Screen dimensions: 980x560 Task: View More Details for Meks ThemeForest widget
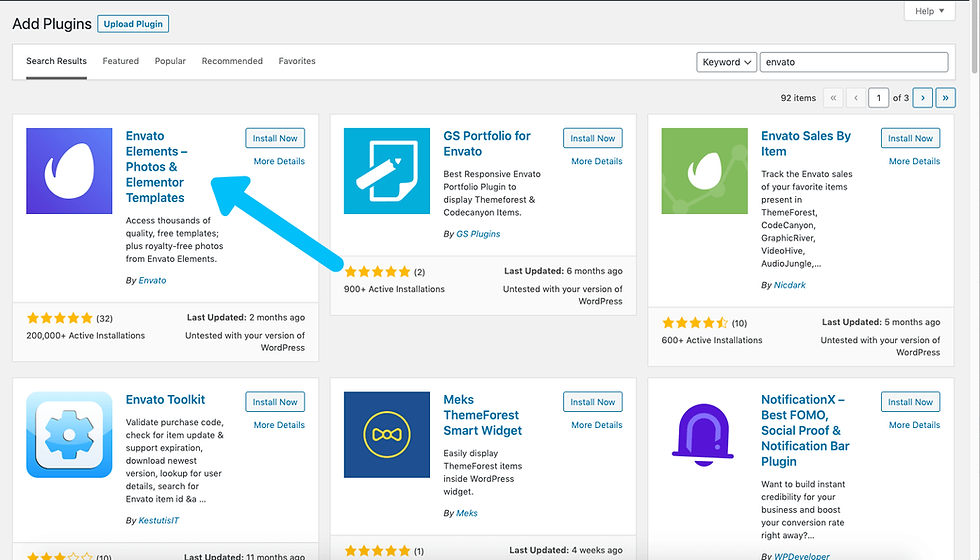tap(597, 425)
